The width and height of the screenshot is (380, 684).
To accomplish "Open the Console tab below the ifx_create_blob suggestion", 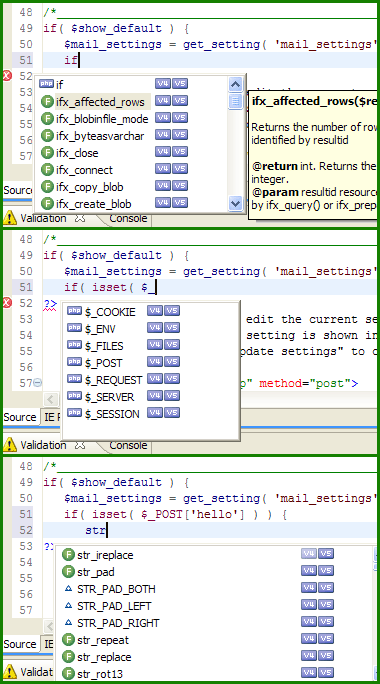I will coord(128,218).
